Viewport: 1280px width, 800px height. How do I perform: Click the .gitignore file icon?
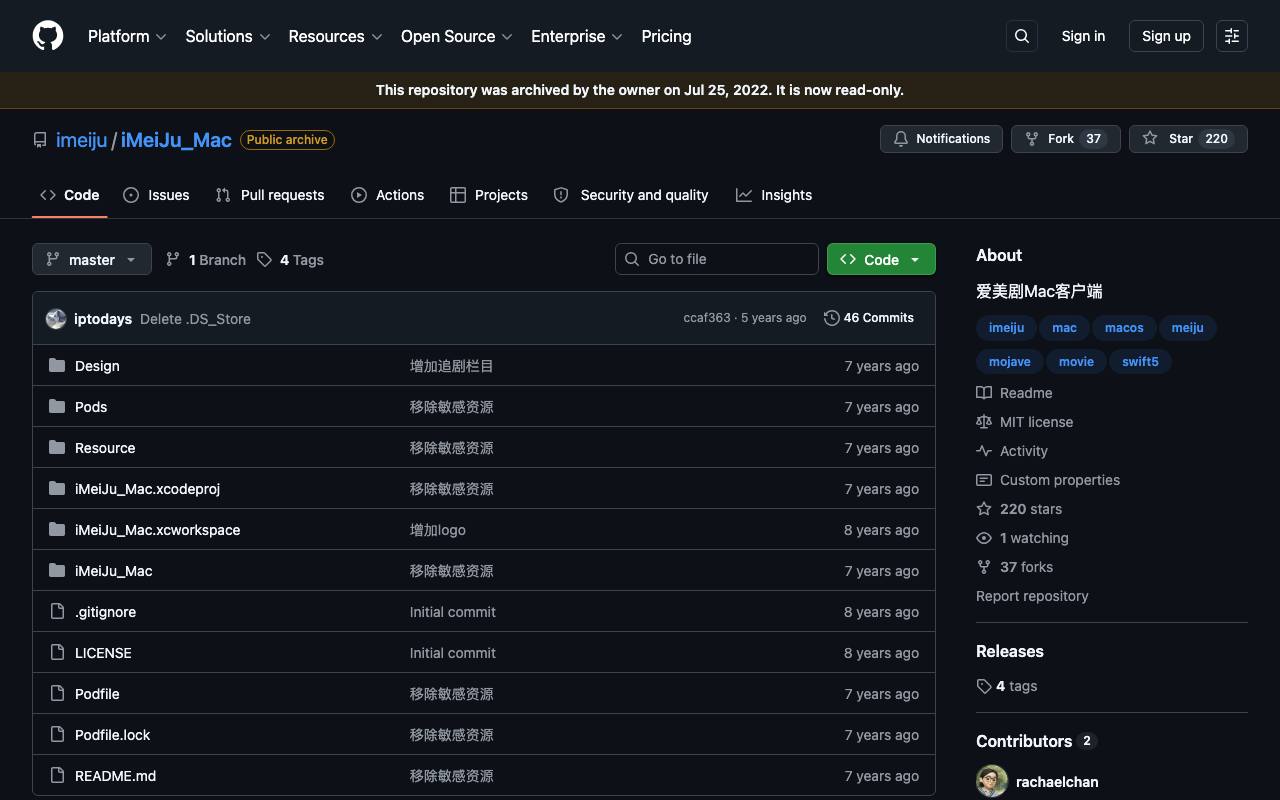point(57,612)
